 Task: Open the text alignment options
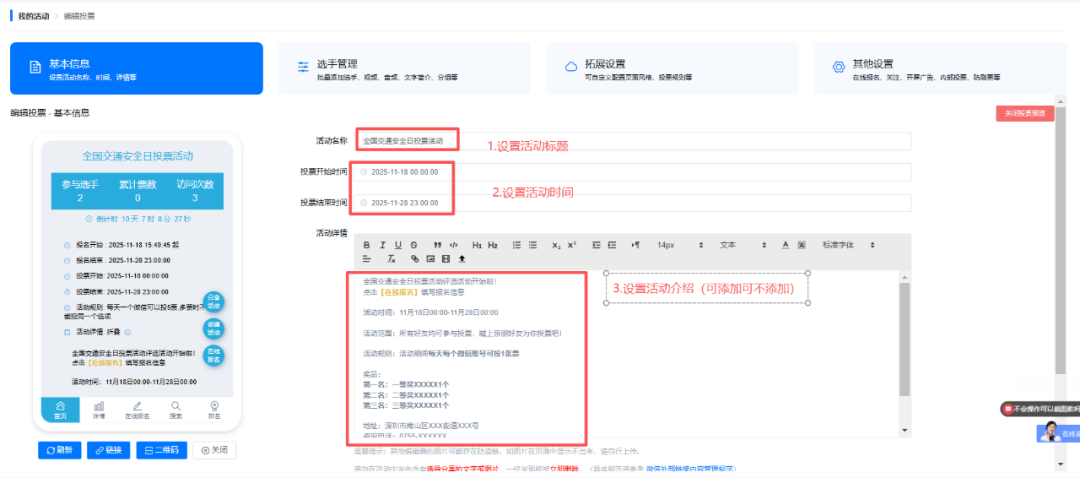tap(366, 259)
